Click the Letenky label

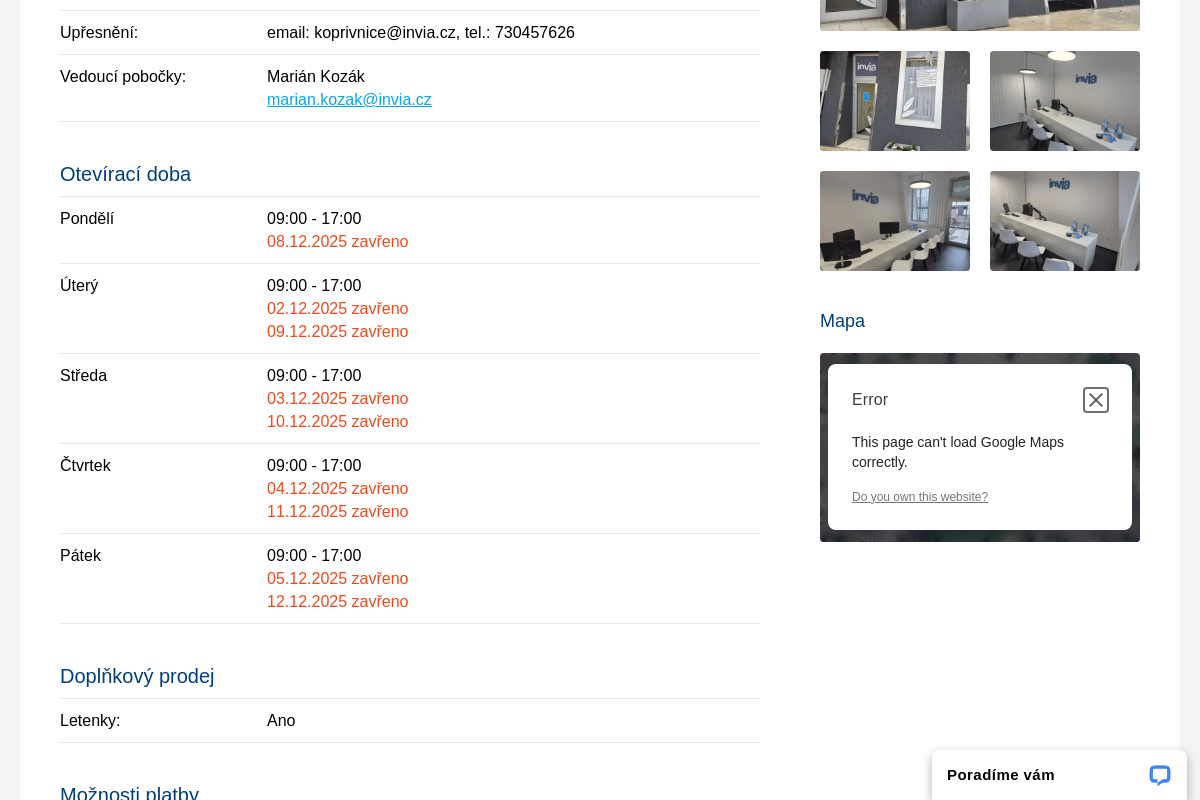pyautogui.click(x=90, y=721)
